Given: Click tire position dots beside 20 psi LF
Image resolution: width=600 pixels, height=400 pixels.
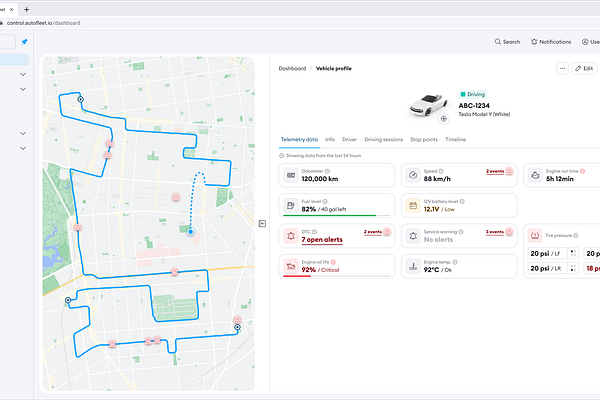Looking at the screenshot, I should 573,253.
